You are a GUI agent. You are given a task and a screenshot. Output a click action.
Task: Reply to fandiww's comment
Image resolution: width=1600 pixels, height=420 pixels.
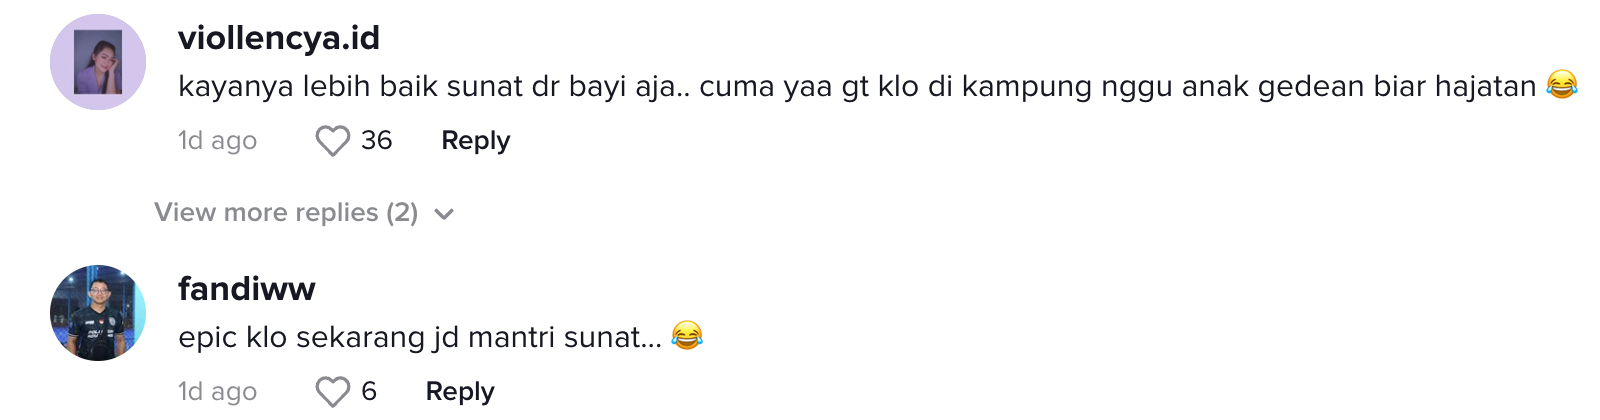(x=460, y=392)
